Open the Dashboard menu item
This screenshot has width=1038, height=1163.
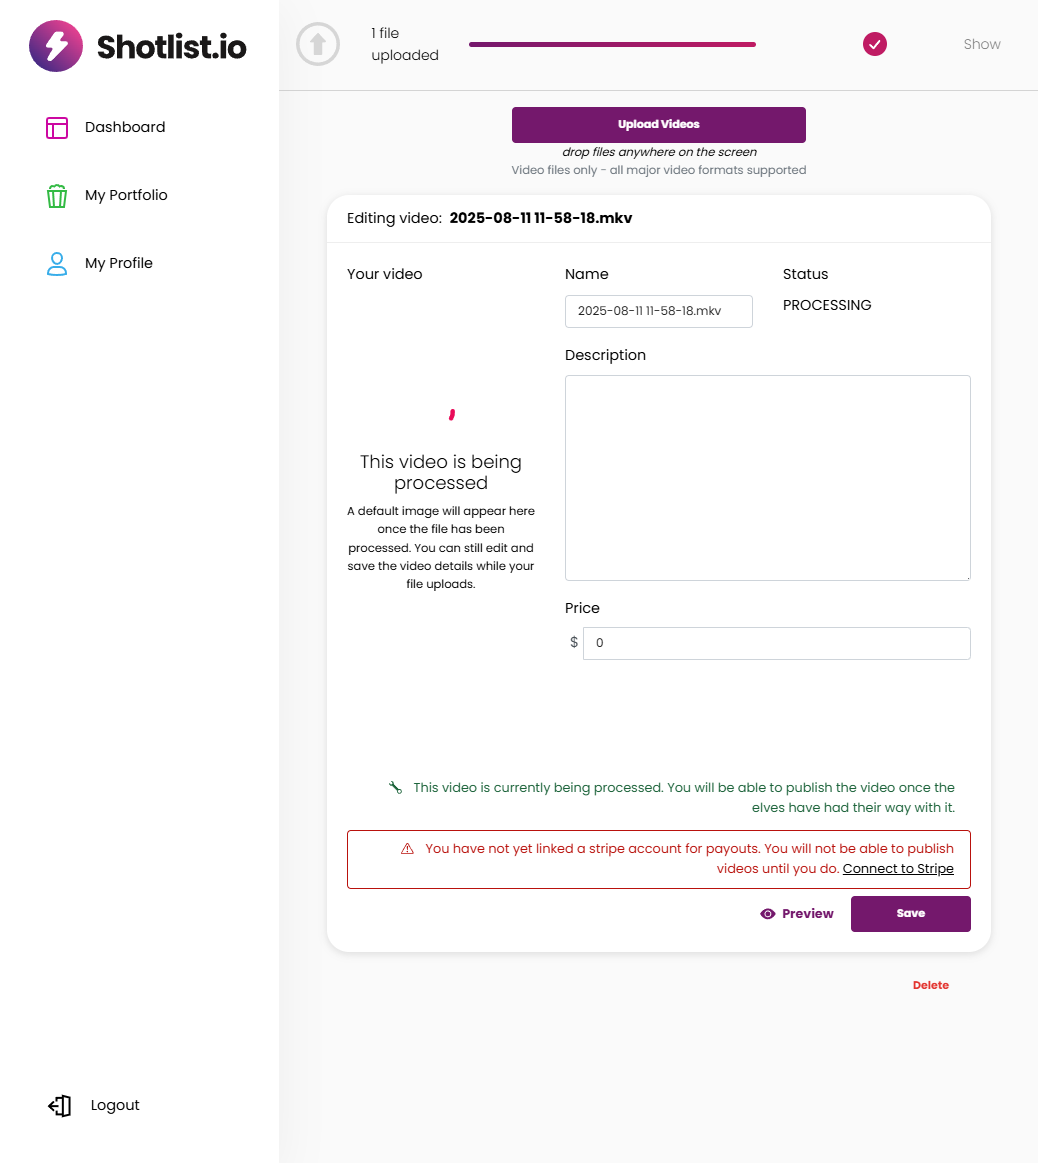click(x=125, y=127)
